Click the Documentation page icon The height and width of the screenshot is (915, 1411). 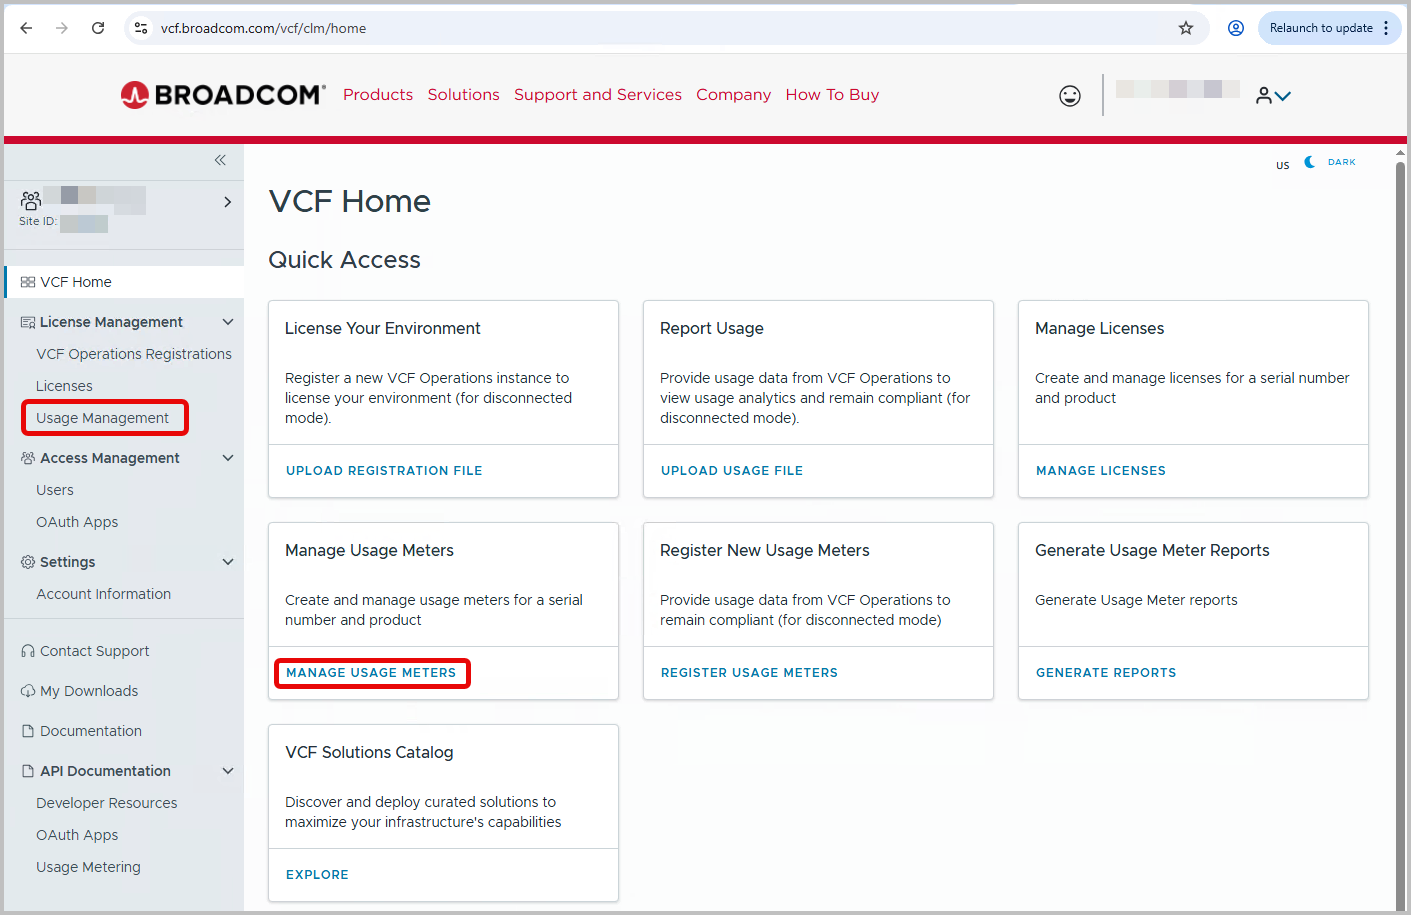point(28,731)
